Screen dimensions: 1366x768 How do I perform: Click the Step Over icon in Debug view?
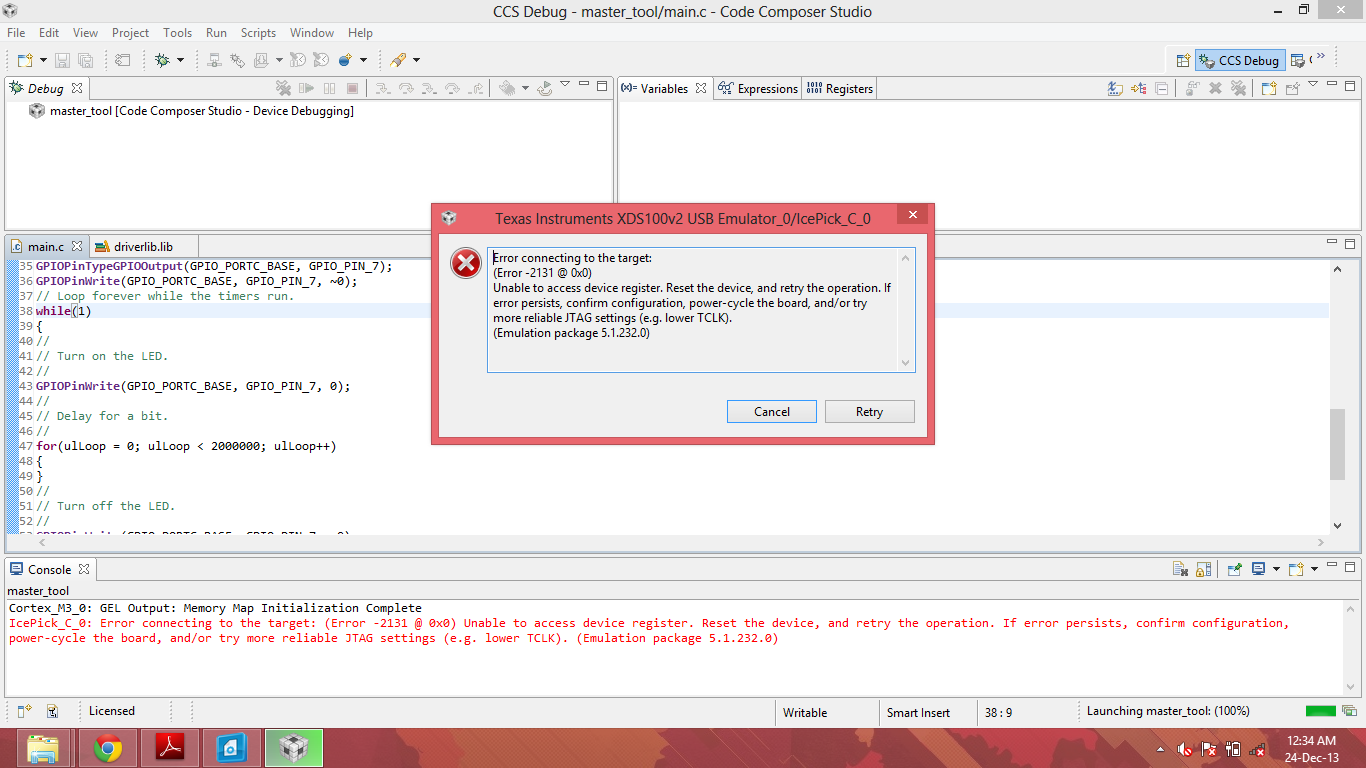click(x=405, y=88)
